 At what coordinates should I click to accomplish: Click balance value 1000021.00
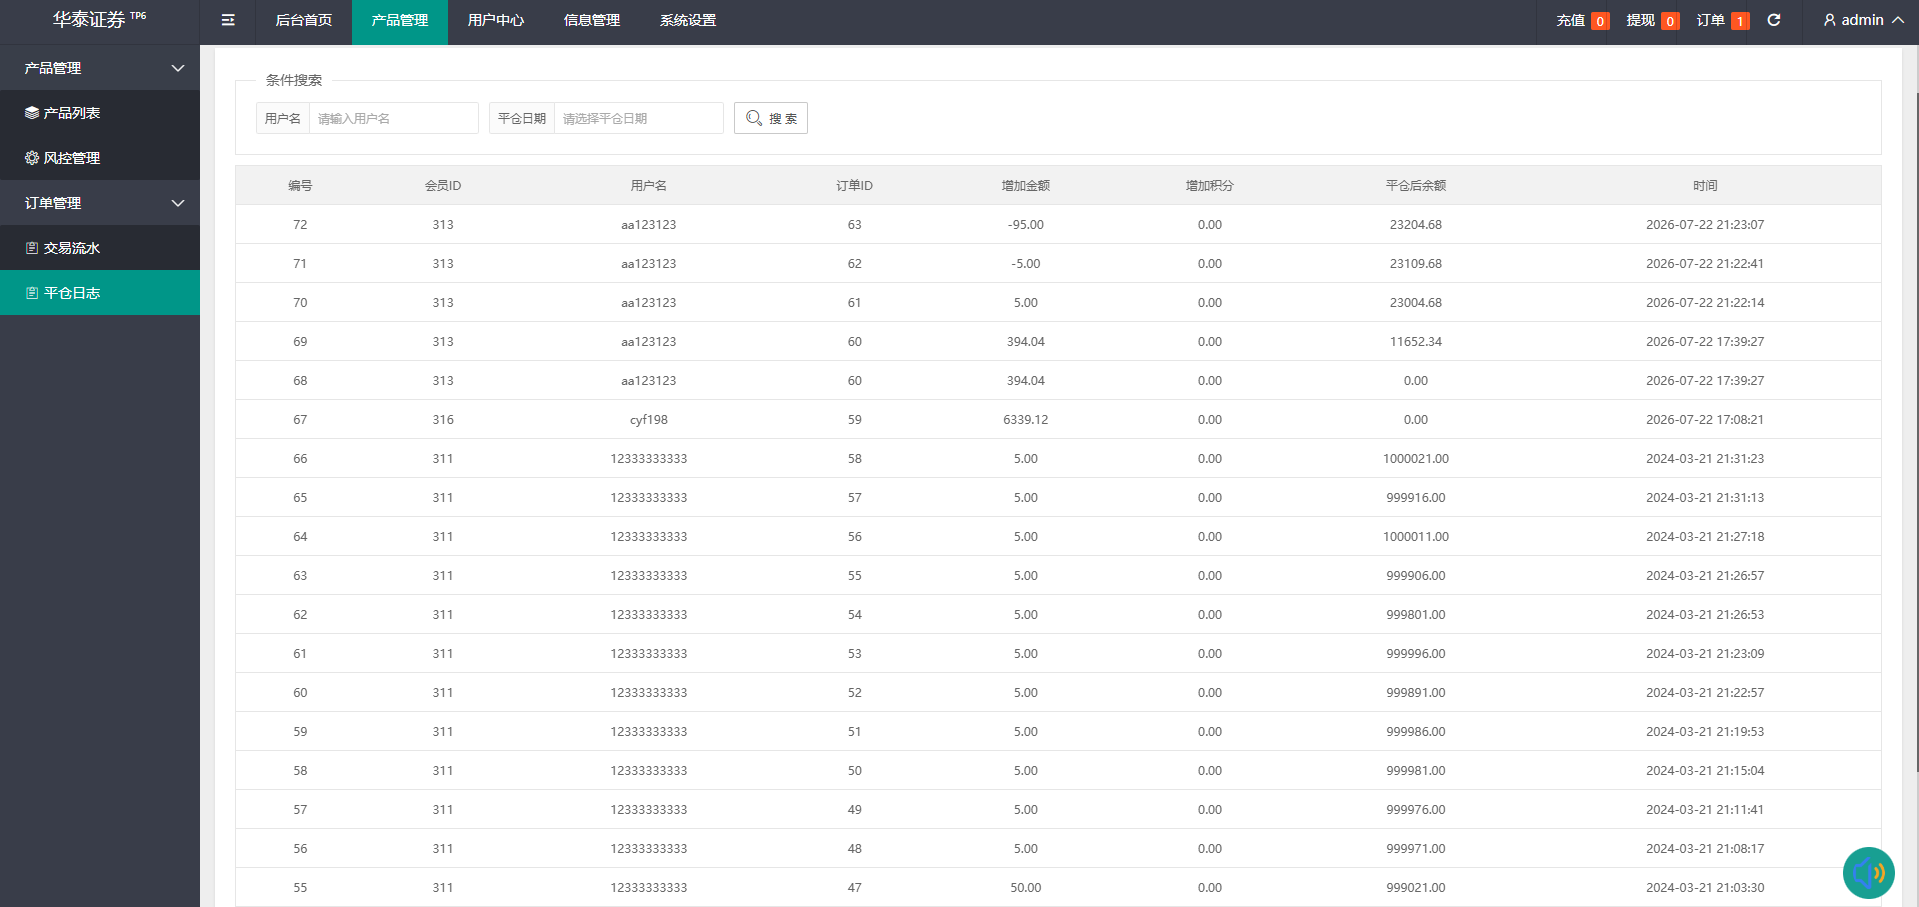(x=1416, y=459)
